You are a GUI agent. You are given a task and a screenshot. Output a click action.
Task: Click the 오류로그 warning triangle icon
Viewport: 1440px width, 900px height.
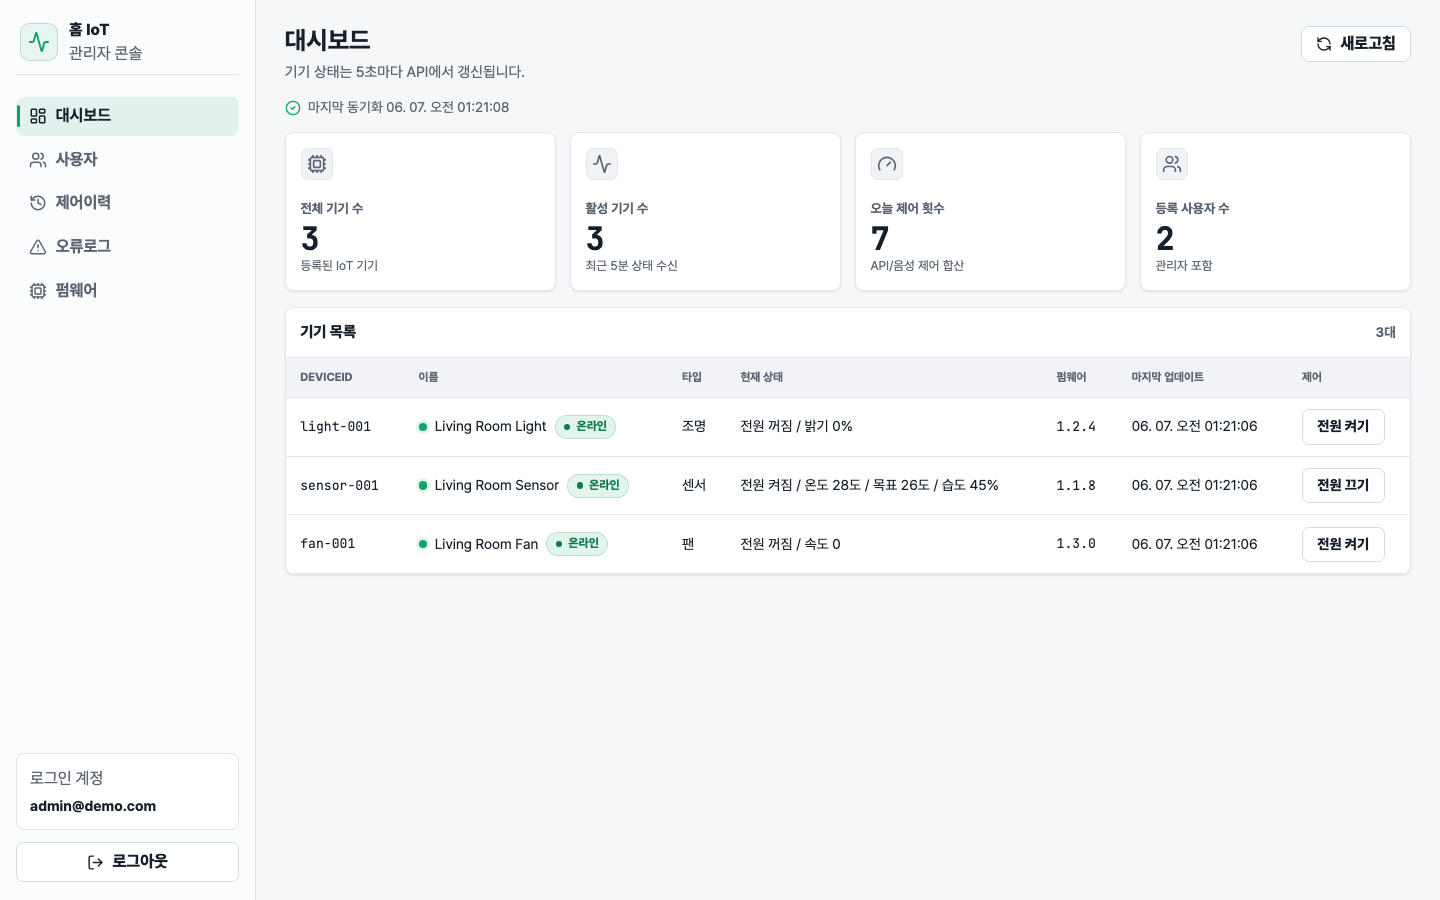pos(38,247)
